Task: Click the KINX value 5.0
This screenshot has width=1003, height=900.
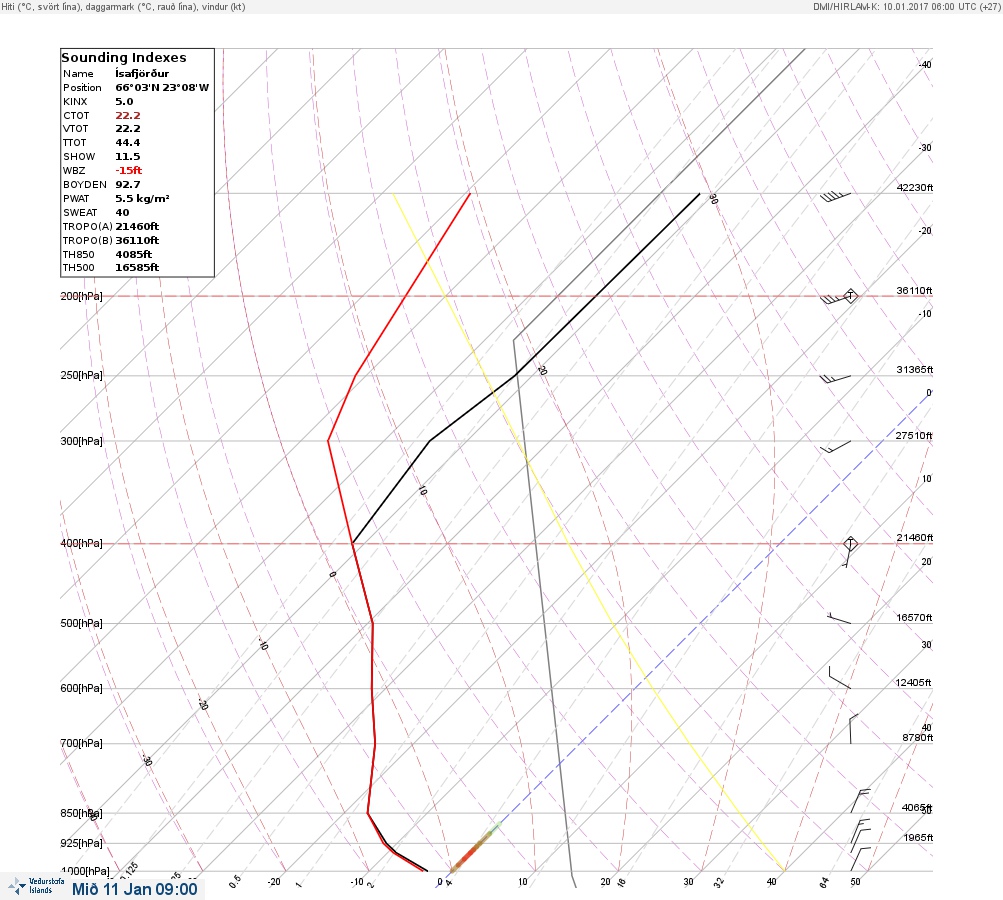Action: coord(124,102)
